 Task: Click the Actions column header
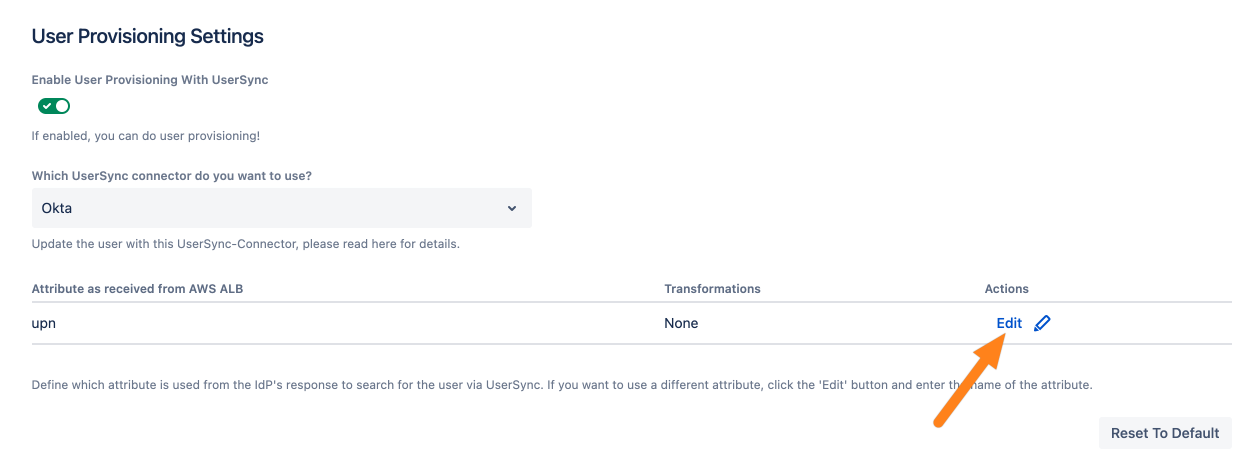[x=1006, y=289]
